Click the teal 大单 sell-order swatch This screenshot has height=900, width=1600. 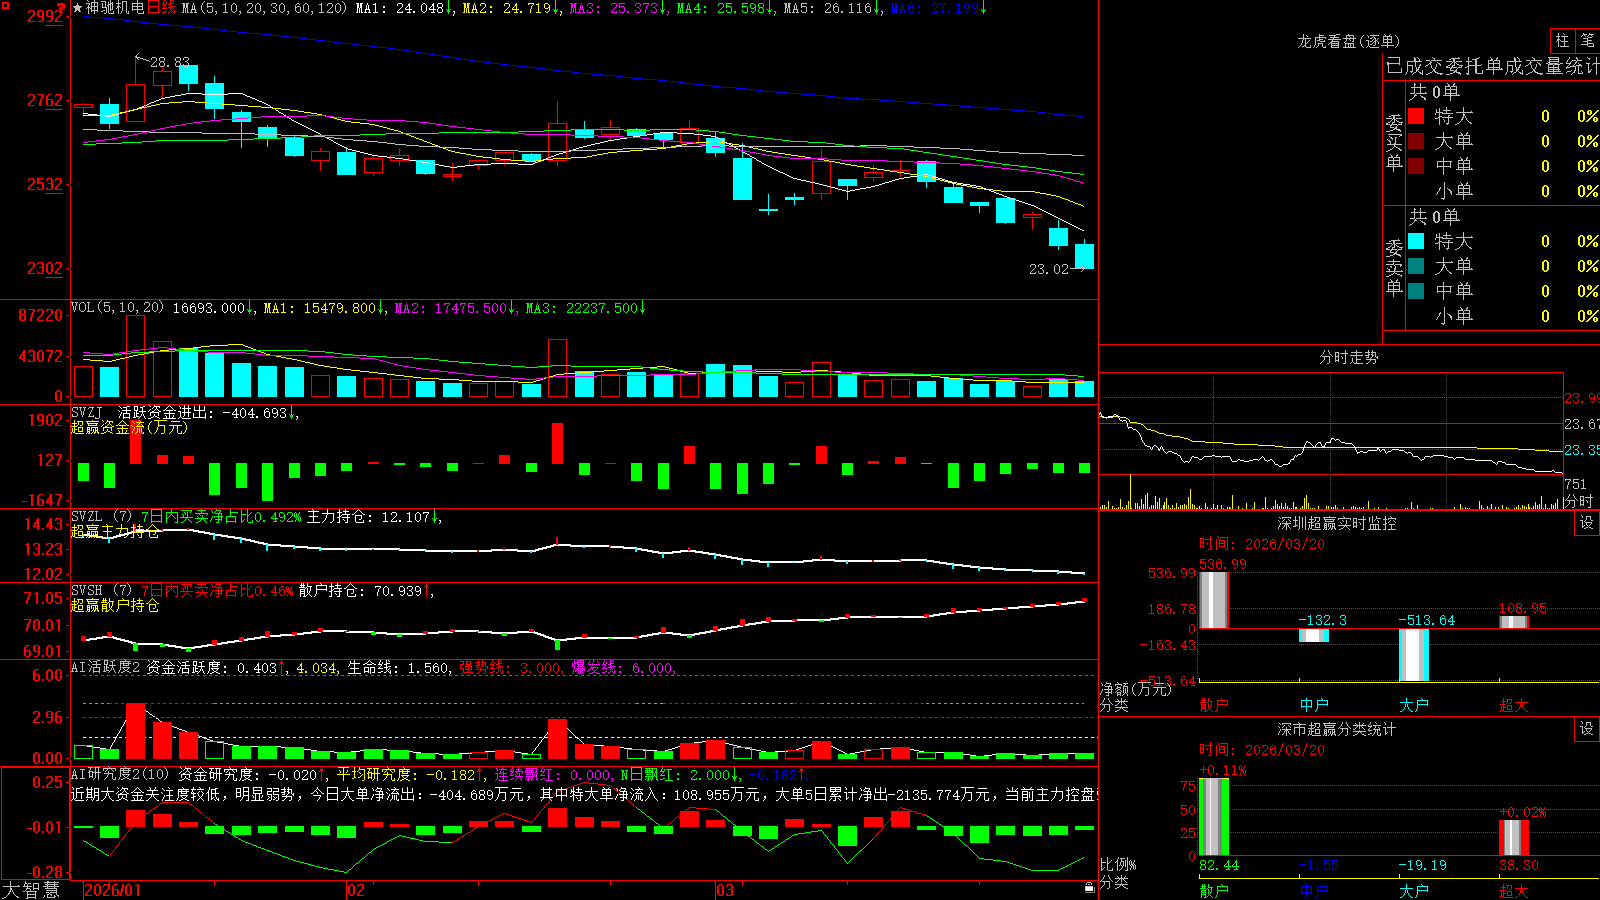pos(1416,266)
